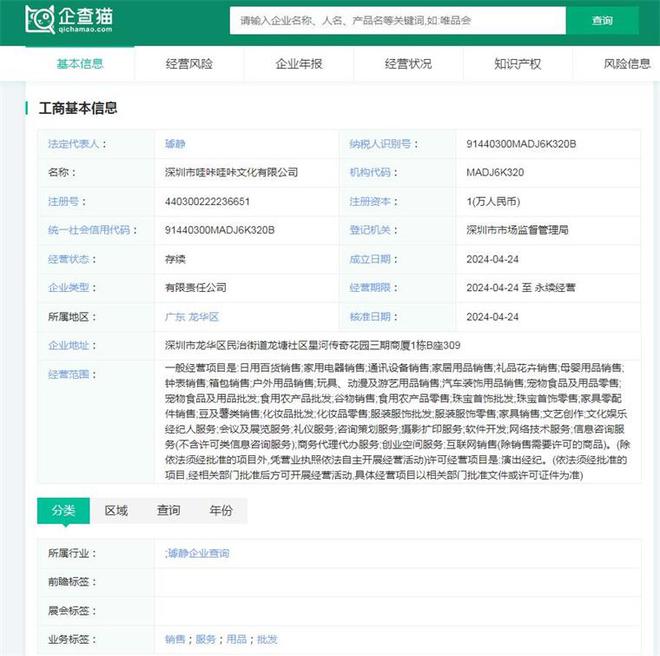Open the legal representative name link beside 法定代表人
The width and height of the screenshot is (660, 656).
click(x=175, y=144)
